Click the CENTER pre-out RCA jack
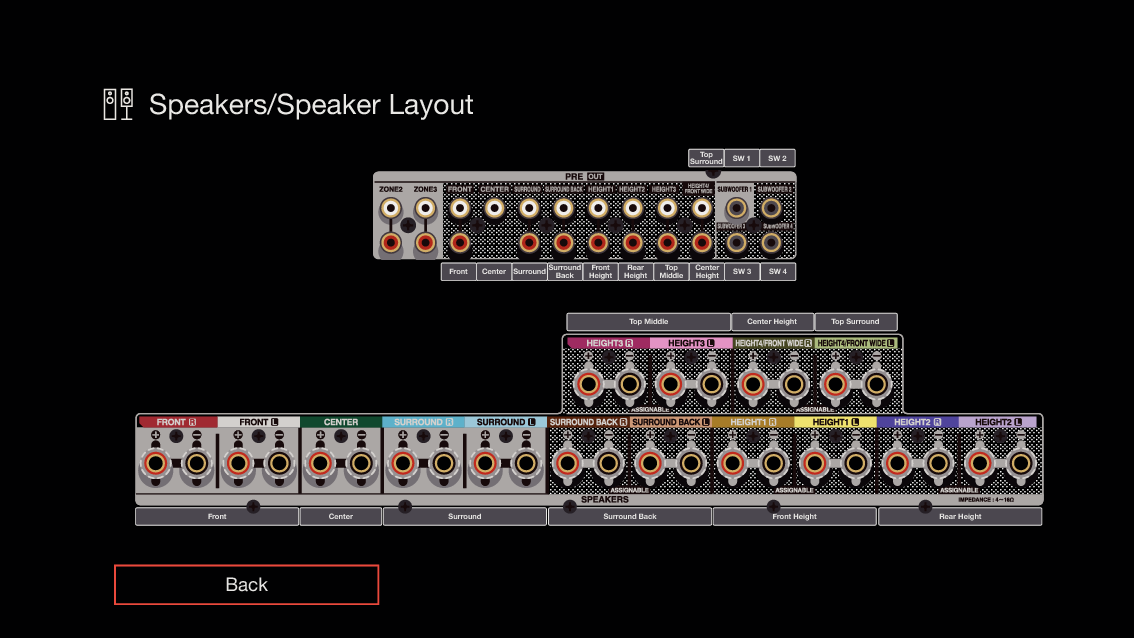This screenshot has height=638, width=1134. tap(494, 209)
